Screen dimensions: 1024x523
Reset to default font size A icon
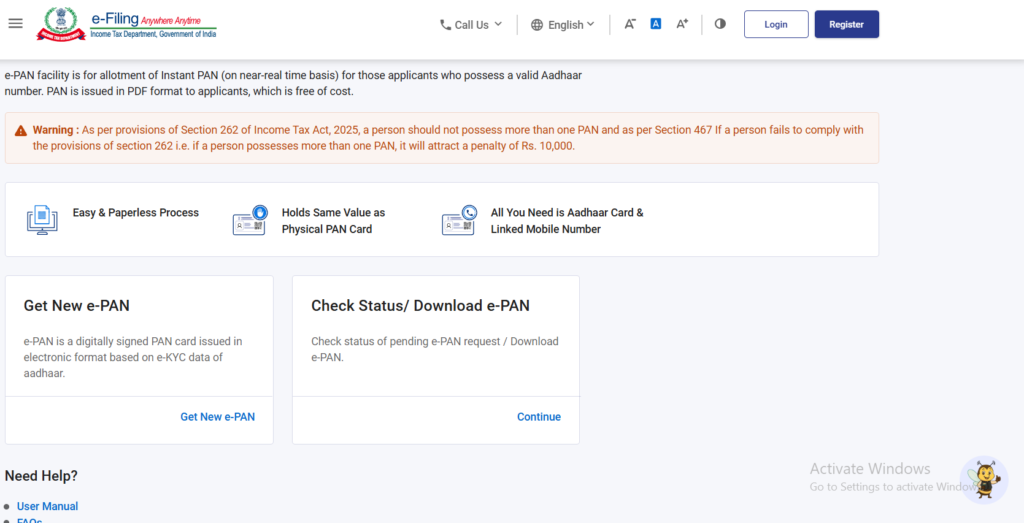[656, 24]
